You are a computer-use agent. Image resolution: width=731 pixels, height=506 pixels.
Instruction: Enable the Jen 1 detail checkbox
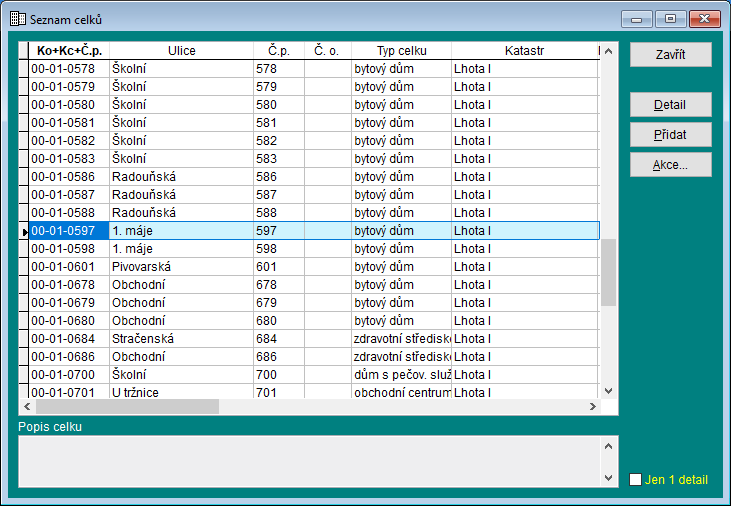point(636,480)
